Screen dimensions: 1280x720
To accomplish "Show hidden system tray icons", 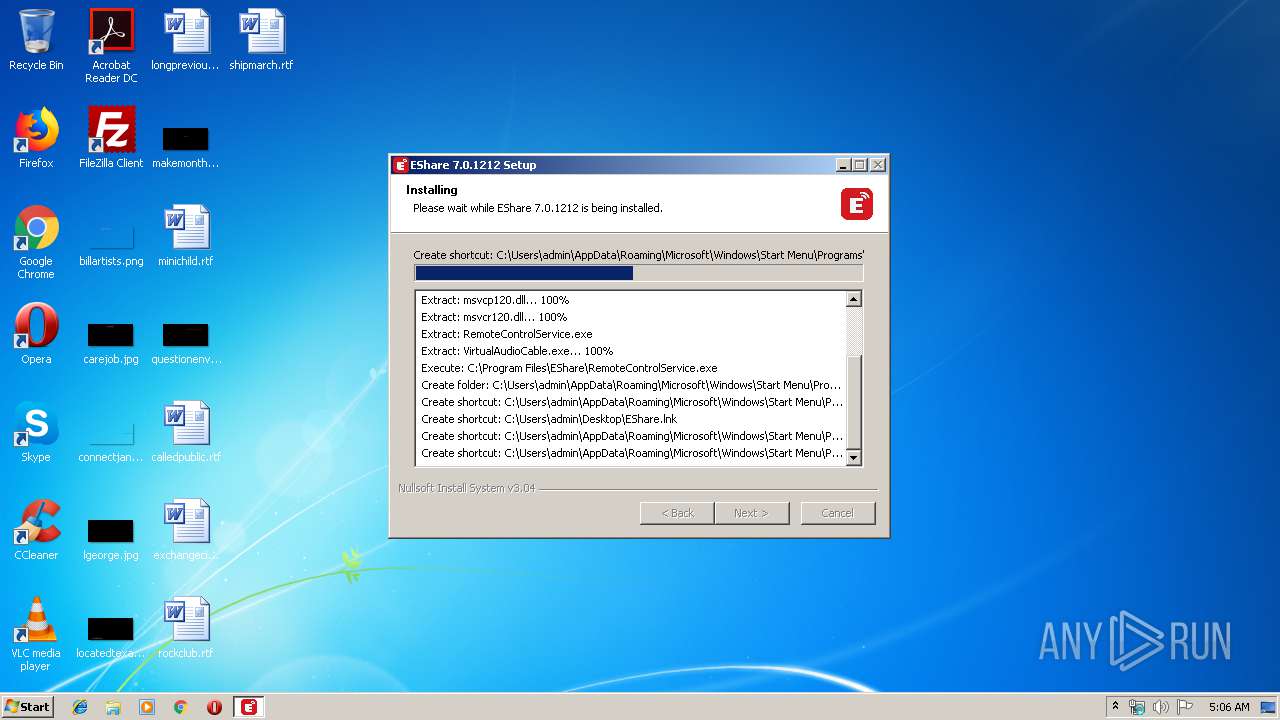I will [x=1115, y=707].
